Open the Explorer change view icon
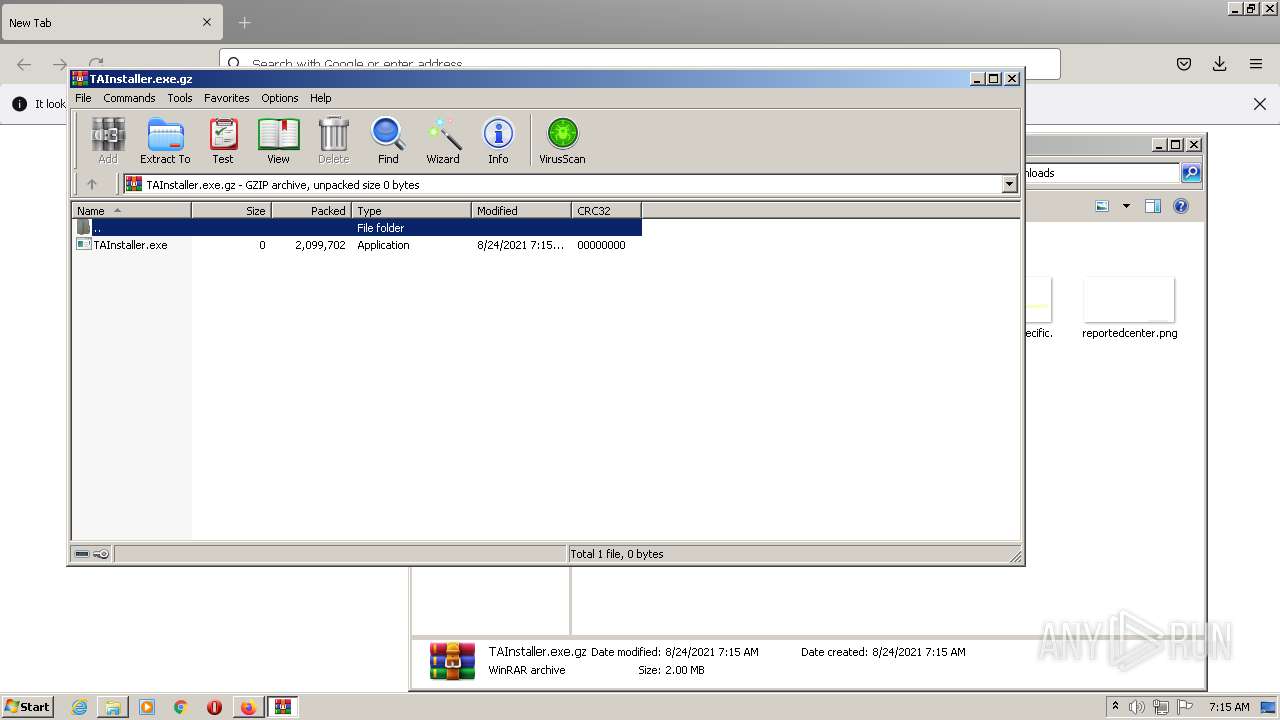This screenshot has height=720, width=1280. (x=1102, y=206)
